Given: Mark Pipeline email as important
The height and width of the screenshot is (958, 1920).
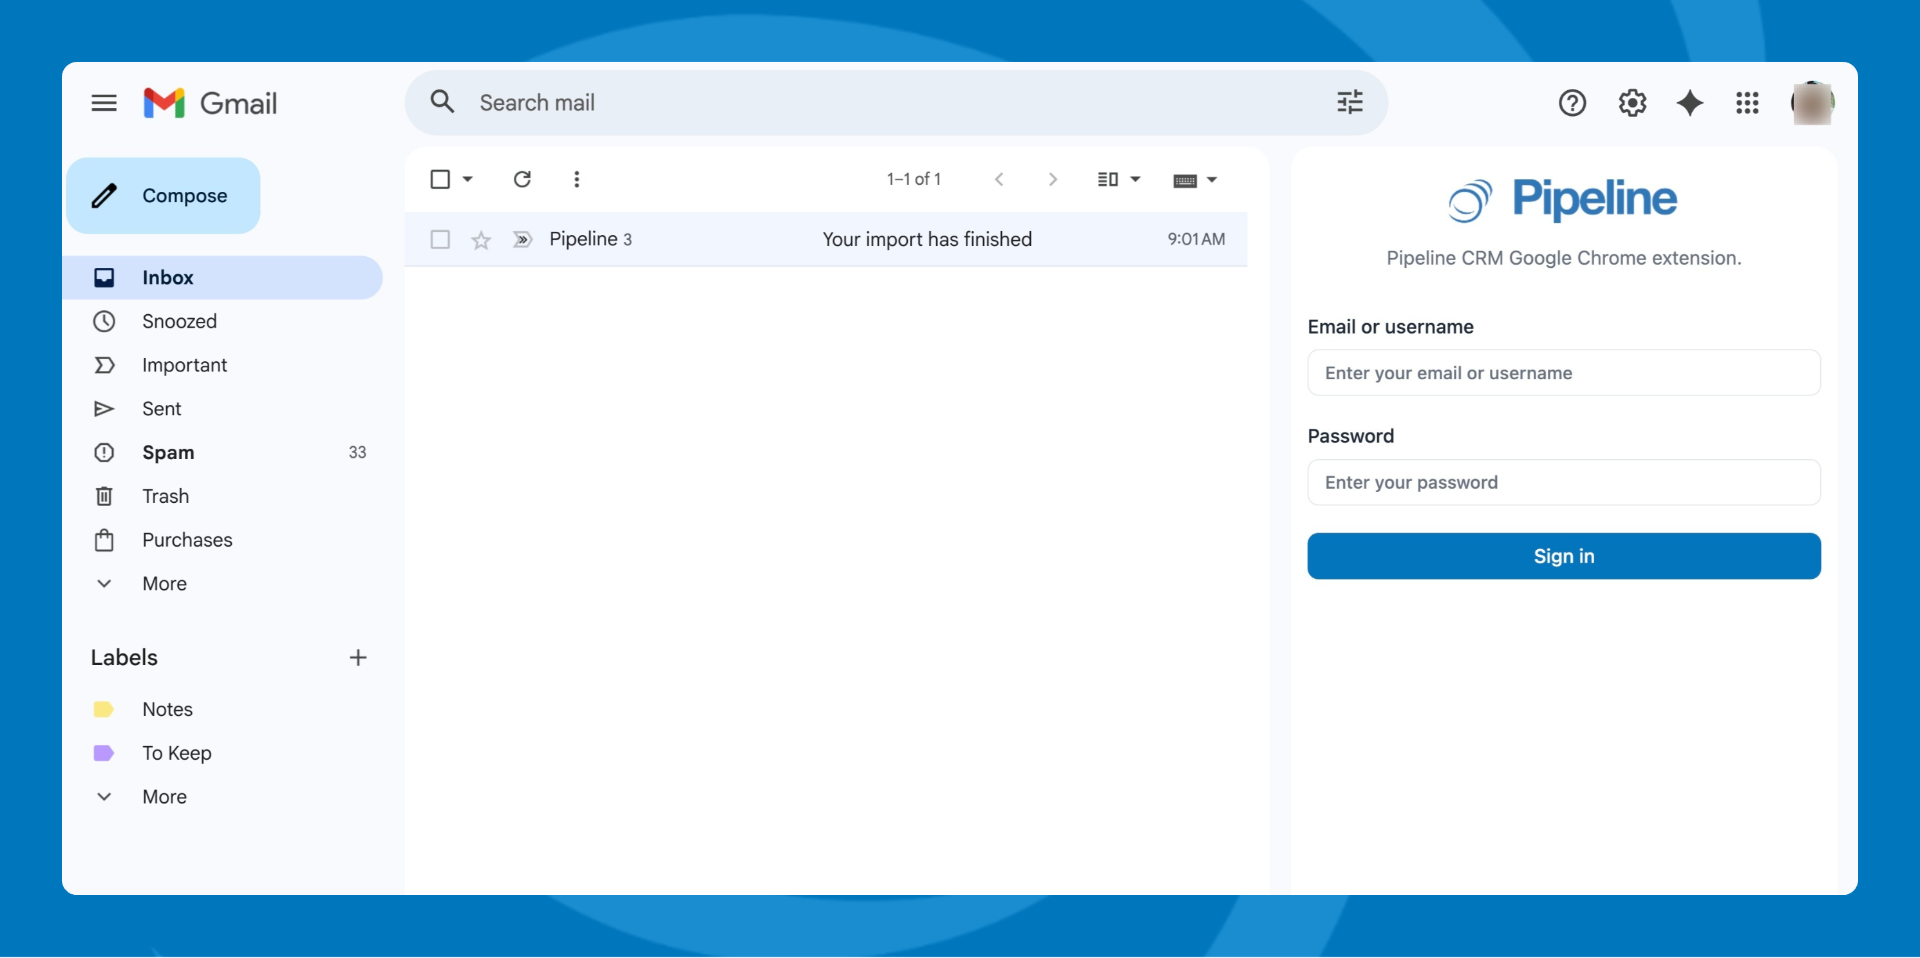Looking at the screenshot, I should tap(522, 240).
